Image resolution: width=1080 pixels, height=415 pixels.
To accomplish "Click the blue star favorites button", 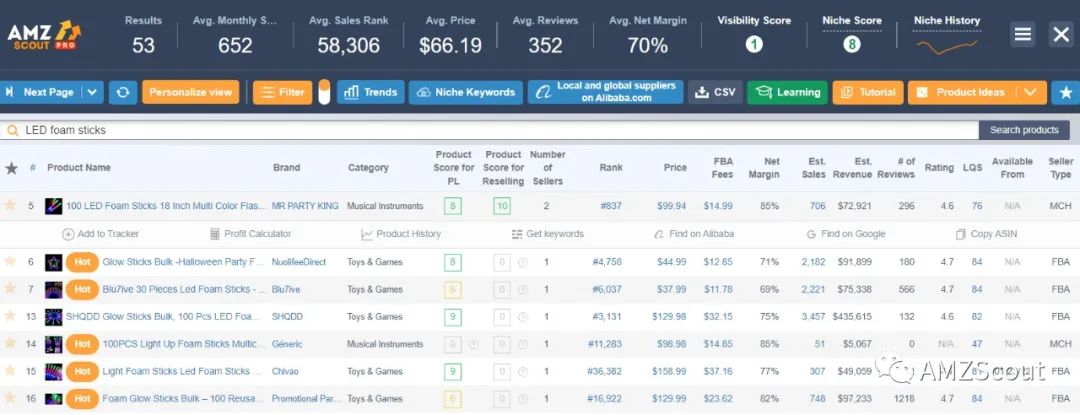I will (1065, 92).
